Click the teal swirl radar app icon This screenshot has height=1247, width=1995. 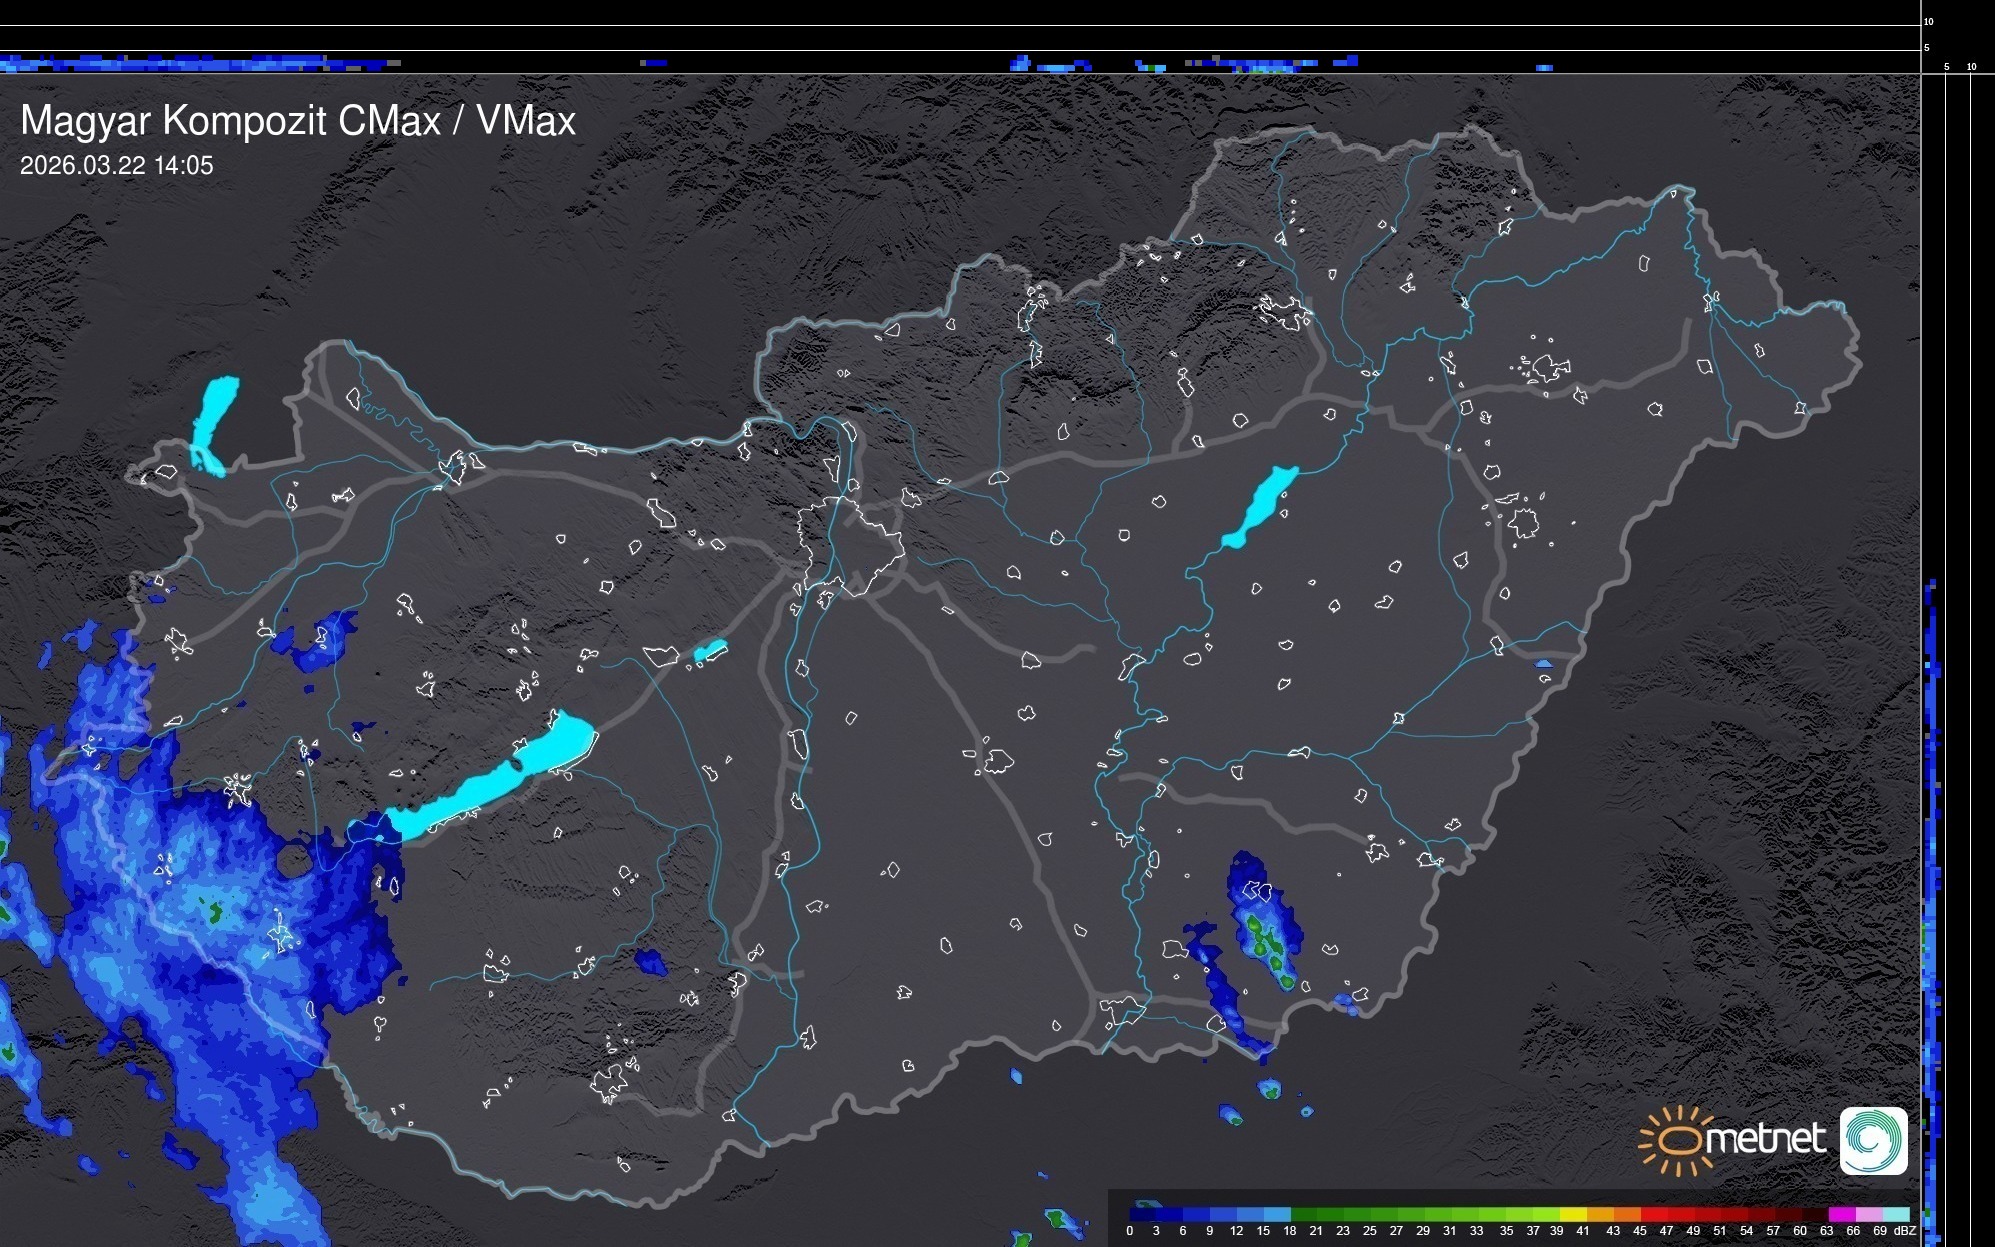pyautogui.click(x=1873, y=1140)
